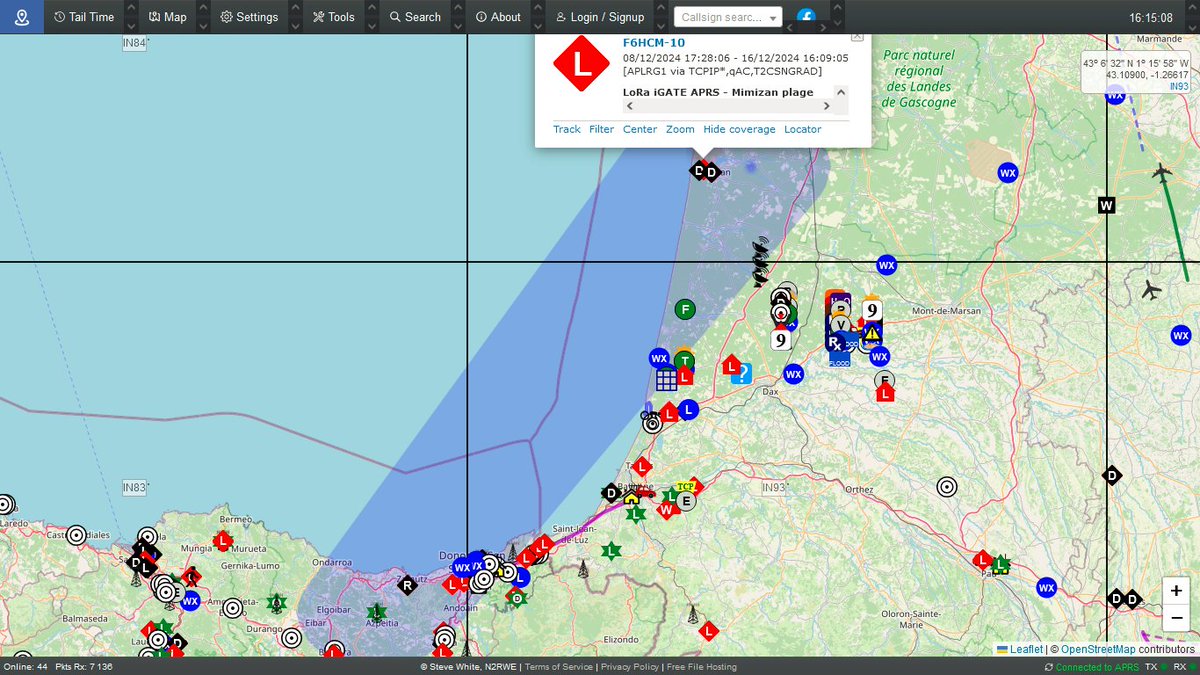Click Filter in the station popup
This screenshot has width=1200, height=675.
tap(601, 129)
